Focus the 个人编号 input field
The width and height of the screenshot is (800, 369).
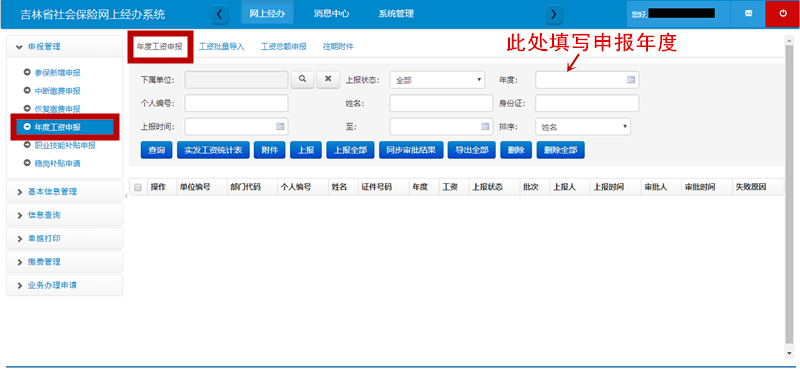(x=236, y=103)
